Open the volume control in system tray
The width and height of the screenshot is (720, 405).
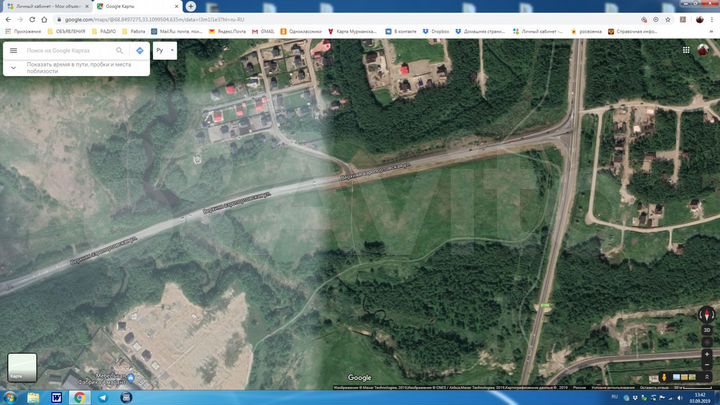pyautogui.click(x=680, y=398)
